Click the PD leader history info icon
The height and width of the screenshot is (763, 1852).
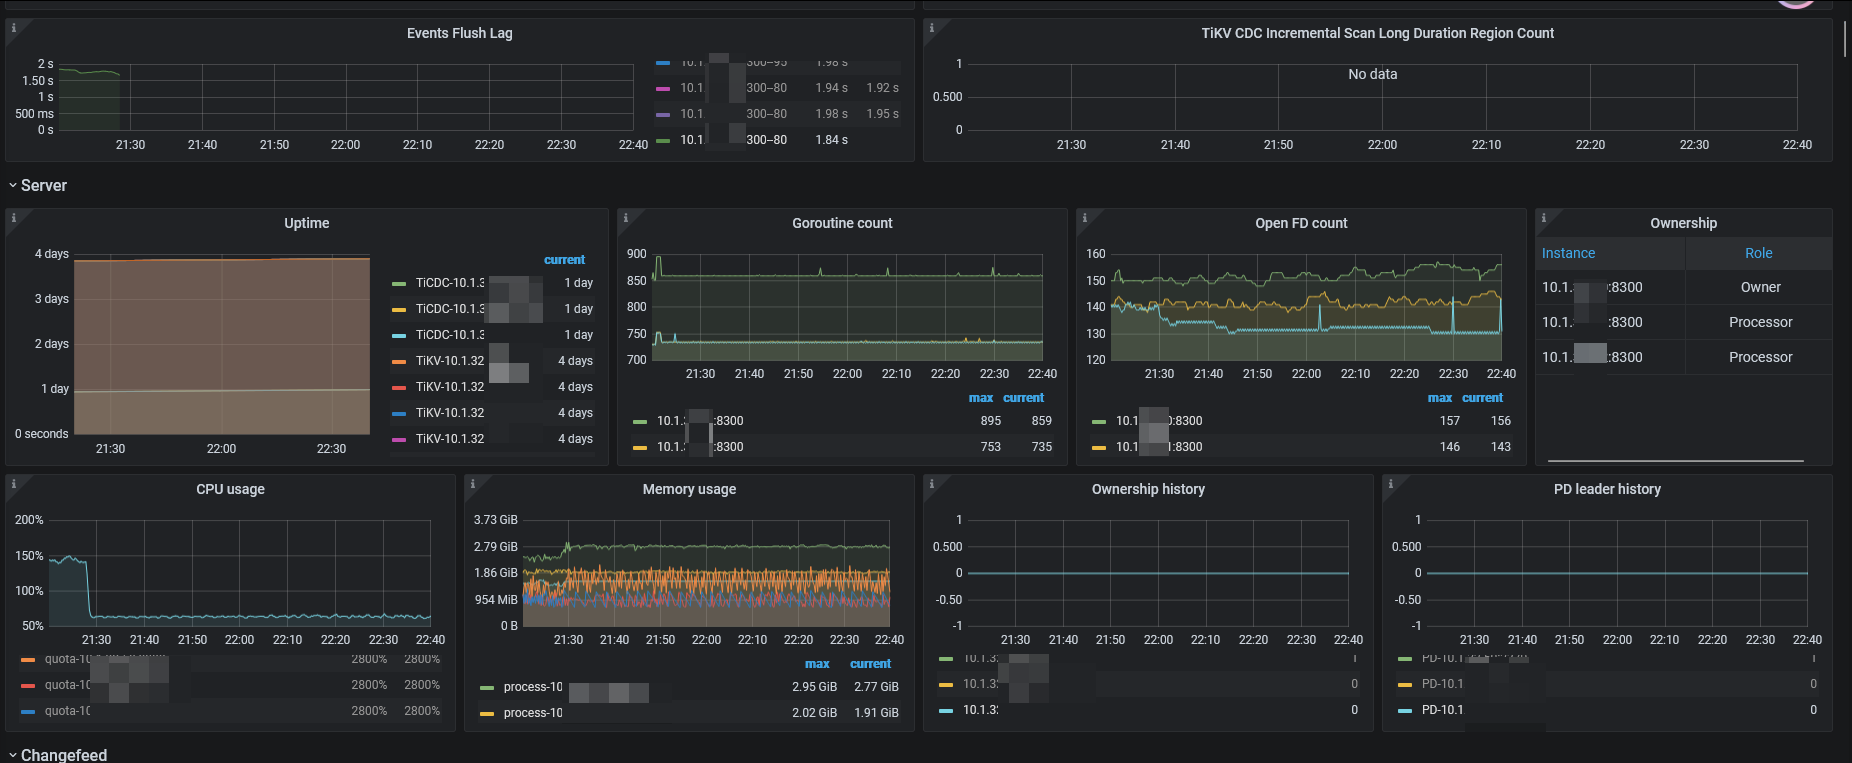(1391, 484)
